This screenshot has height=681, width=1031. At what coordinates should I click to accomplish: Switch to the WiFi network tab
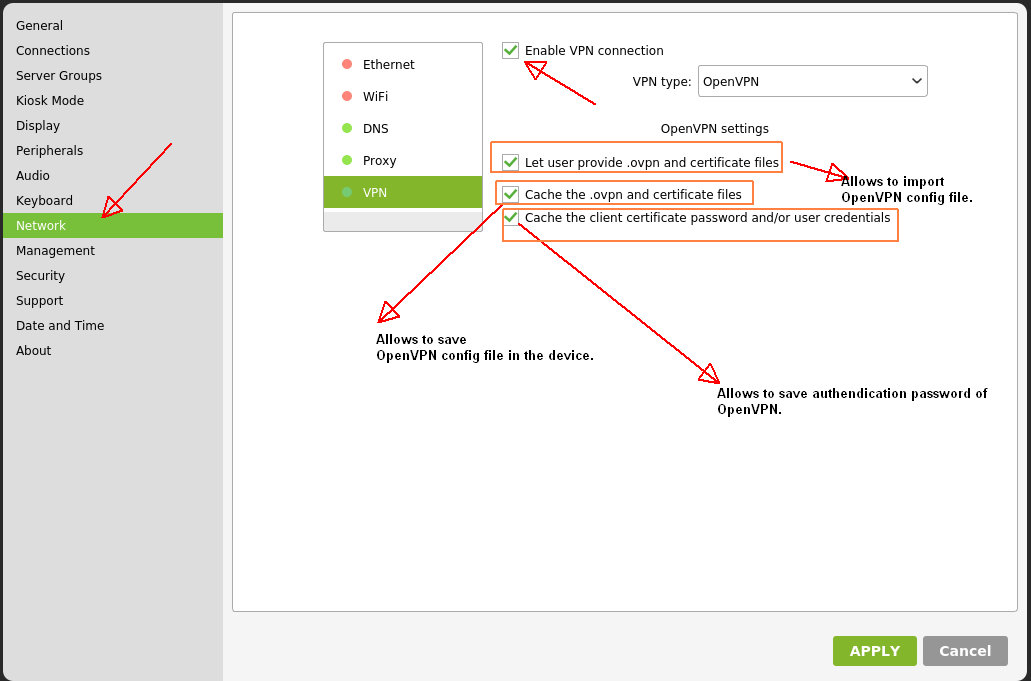click(403, 97)
